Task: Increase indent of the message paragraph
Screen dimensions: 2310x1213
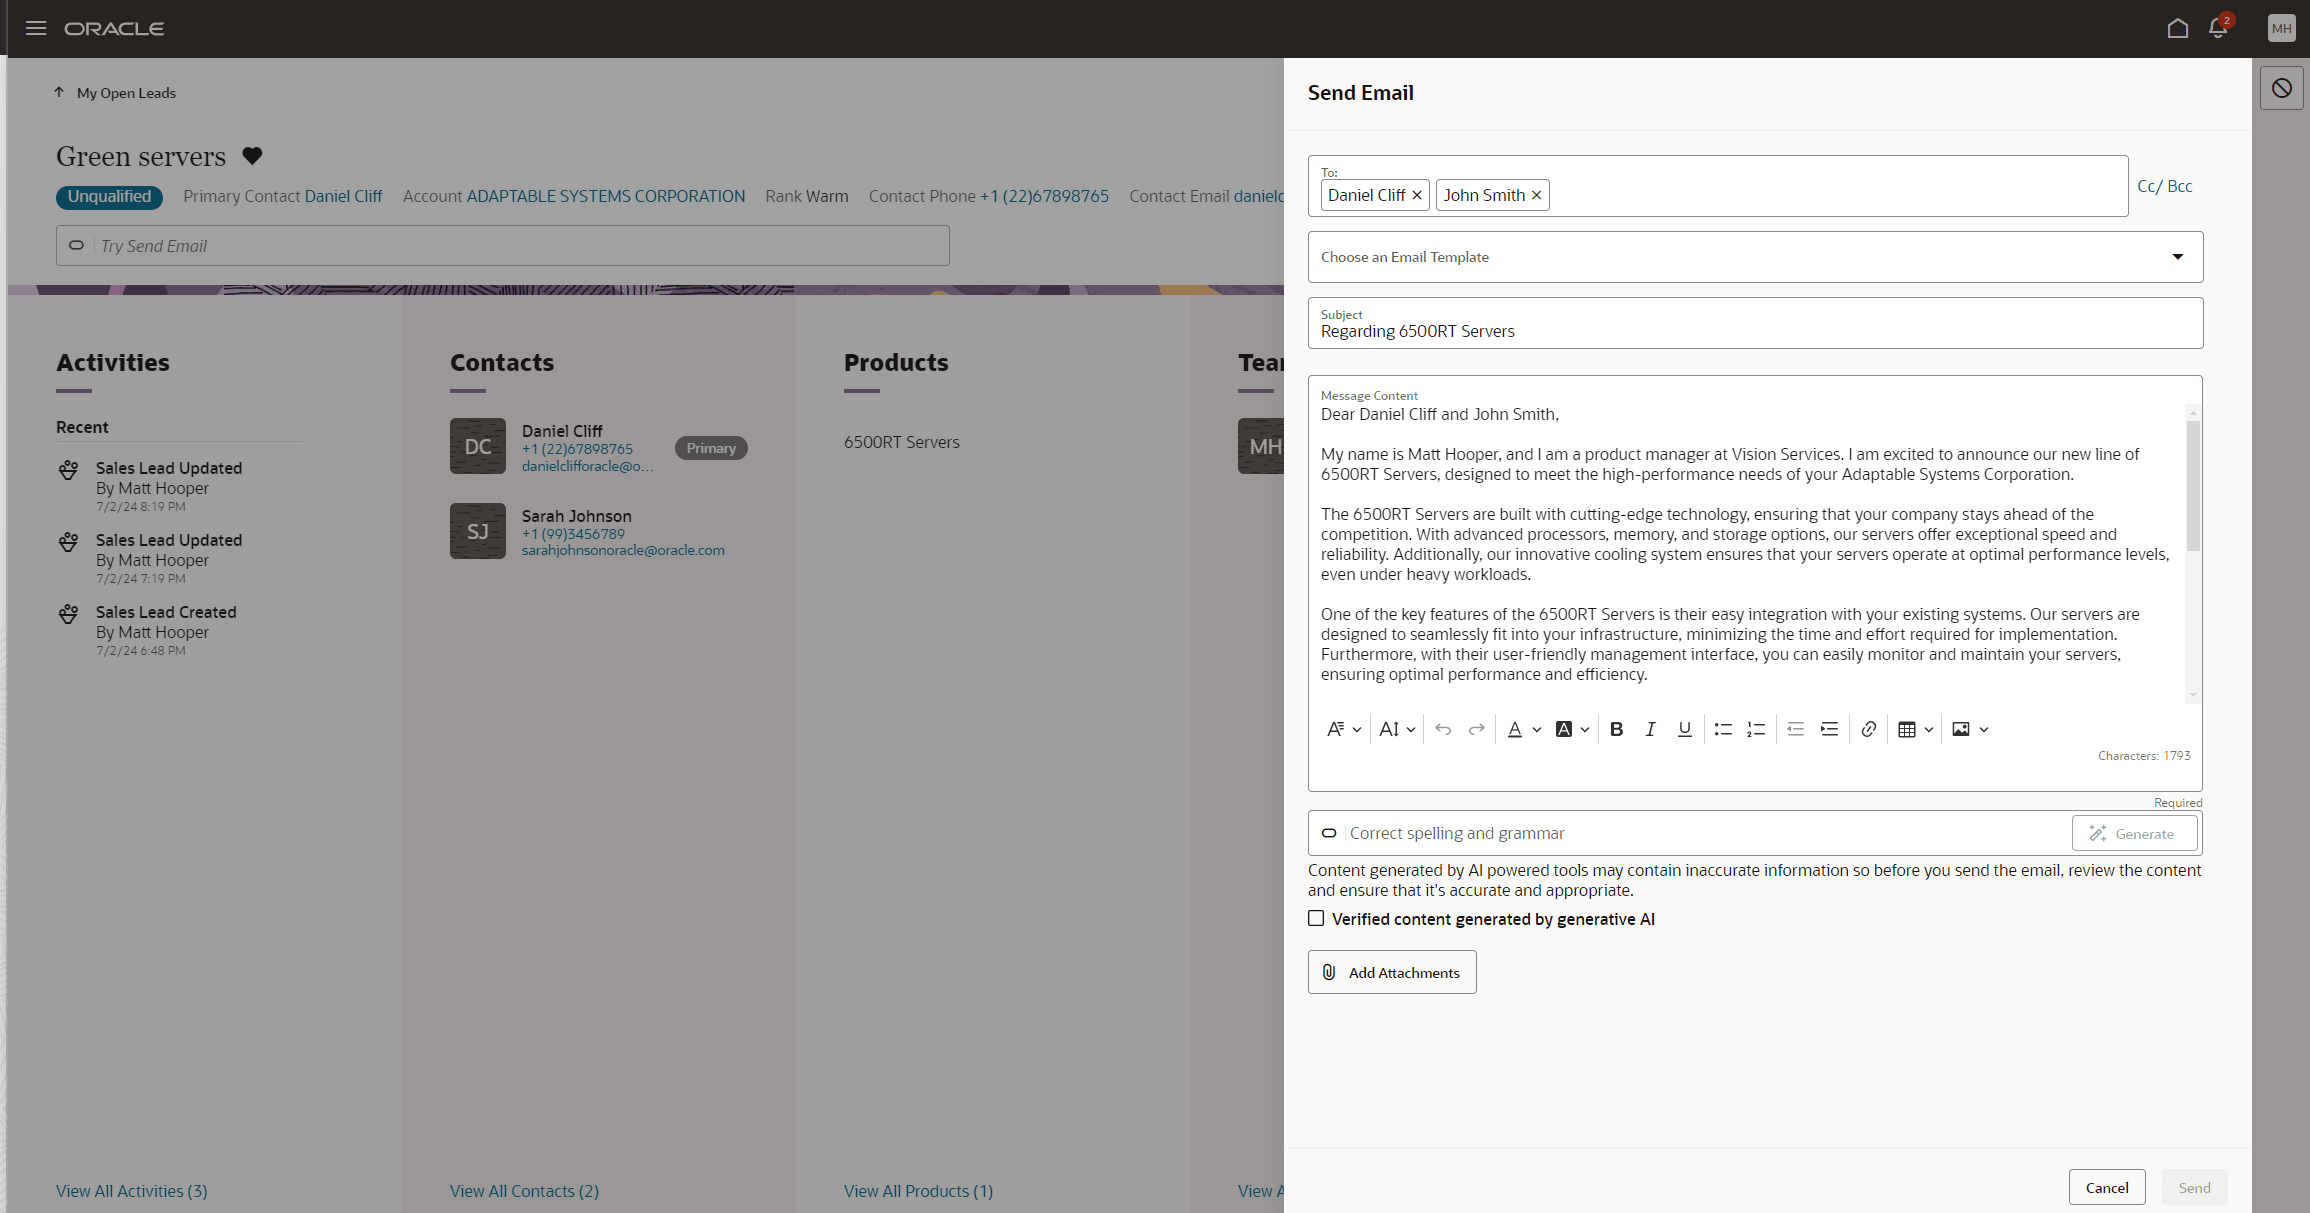Action: click(x=1829, y=729)
